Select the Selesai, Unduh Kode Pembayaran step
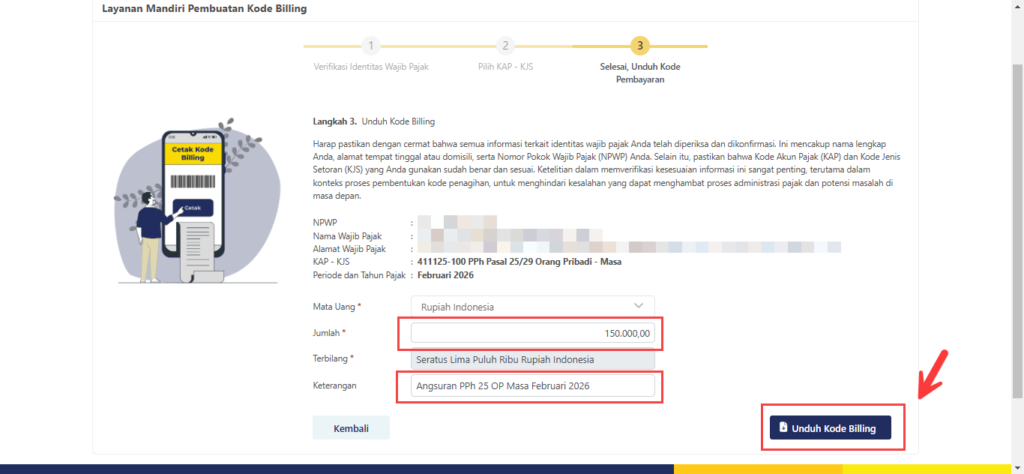The width and height of the screenshot is (1024, 474). [x=640, y=73]
